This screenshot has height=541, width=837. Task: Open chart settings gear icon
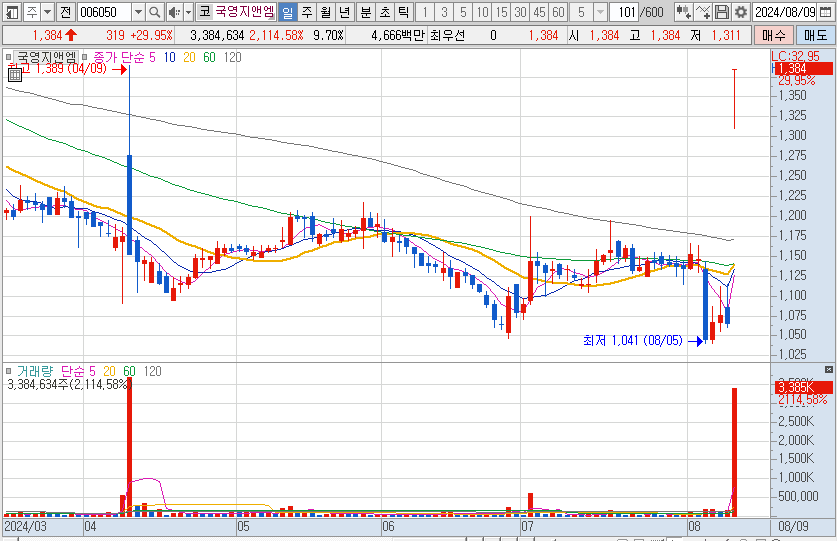tap(741, 12)
